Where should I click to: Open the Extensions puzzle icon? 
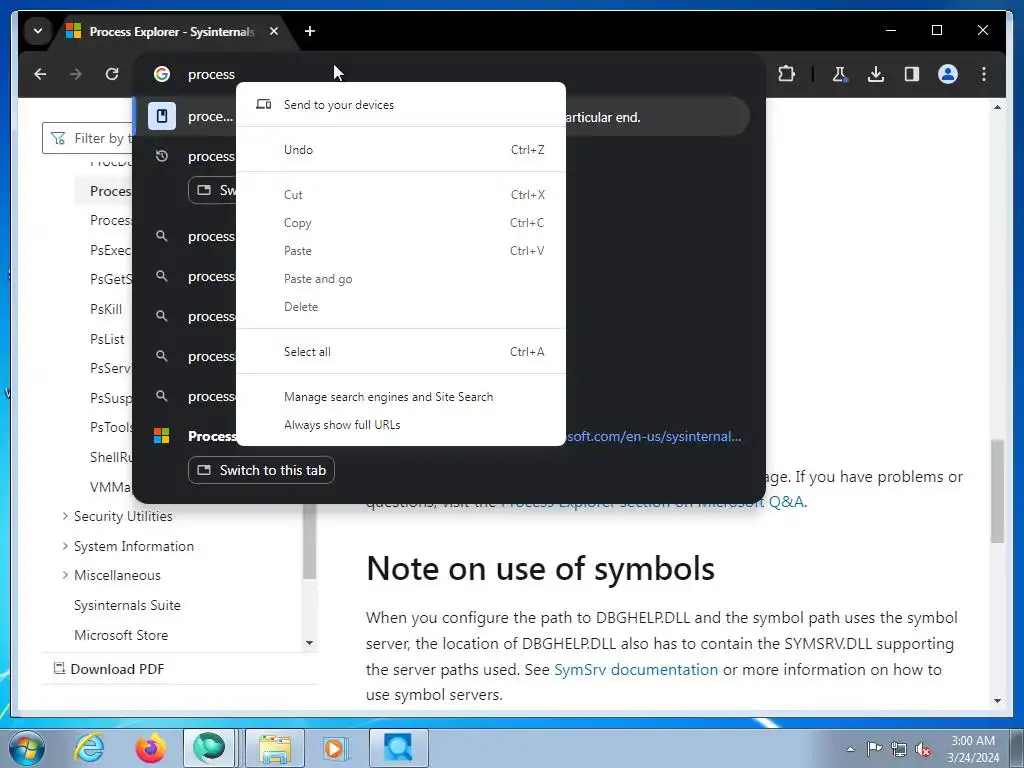(786, 74)
